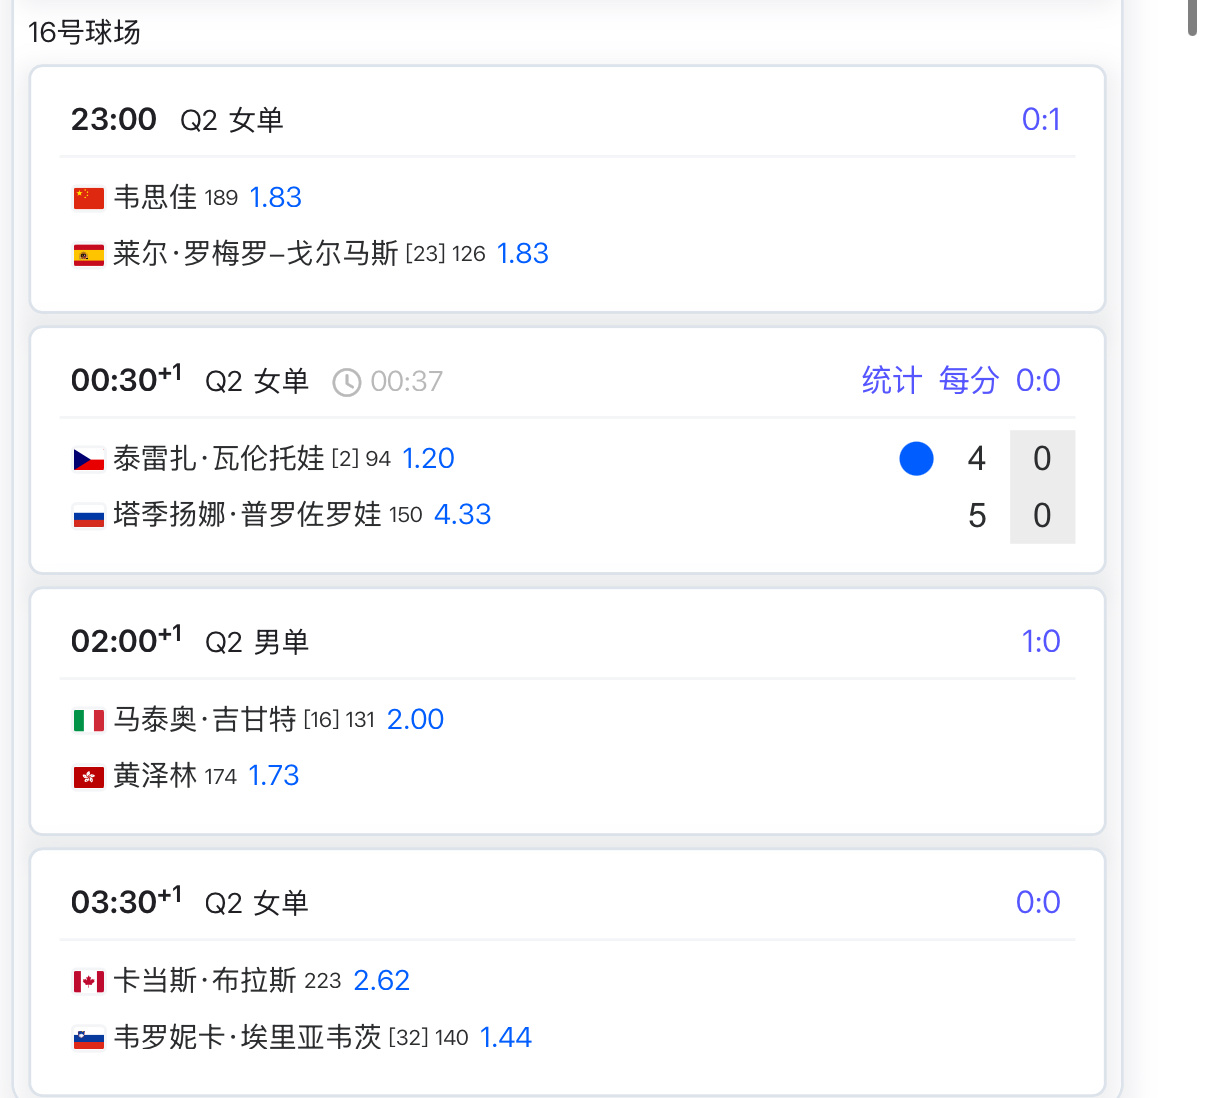1206x1098 pixels.
Task: Click the China flag next to 韦思佳
Action: pyautogui.click(x=89, y=198)
